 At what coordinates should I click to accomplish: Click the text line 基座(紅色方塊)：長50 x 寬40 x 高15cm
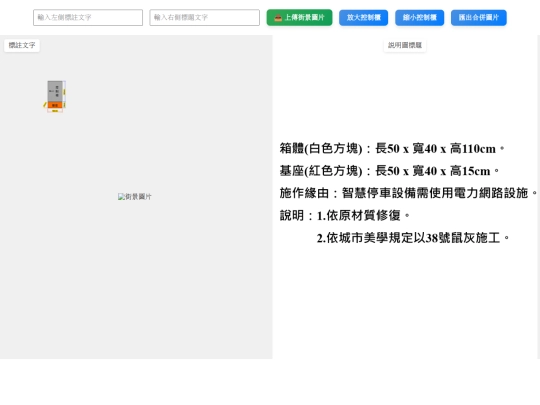pyautogui.click(x=389, y=171)
